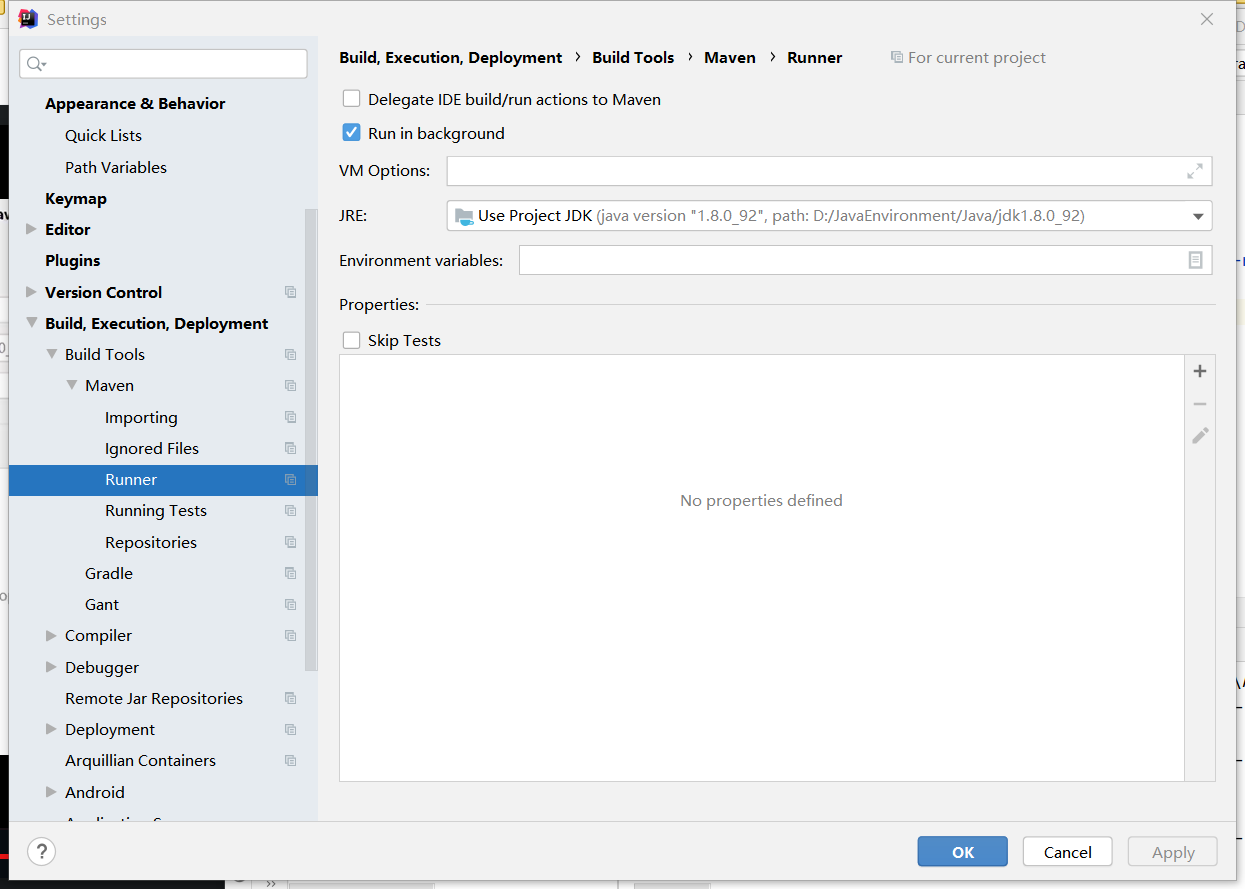Expand the Android node
Screen dimensions: 1245x889
coord(51,792)
